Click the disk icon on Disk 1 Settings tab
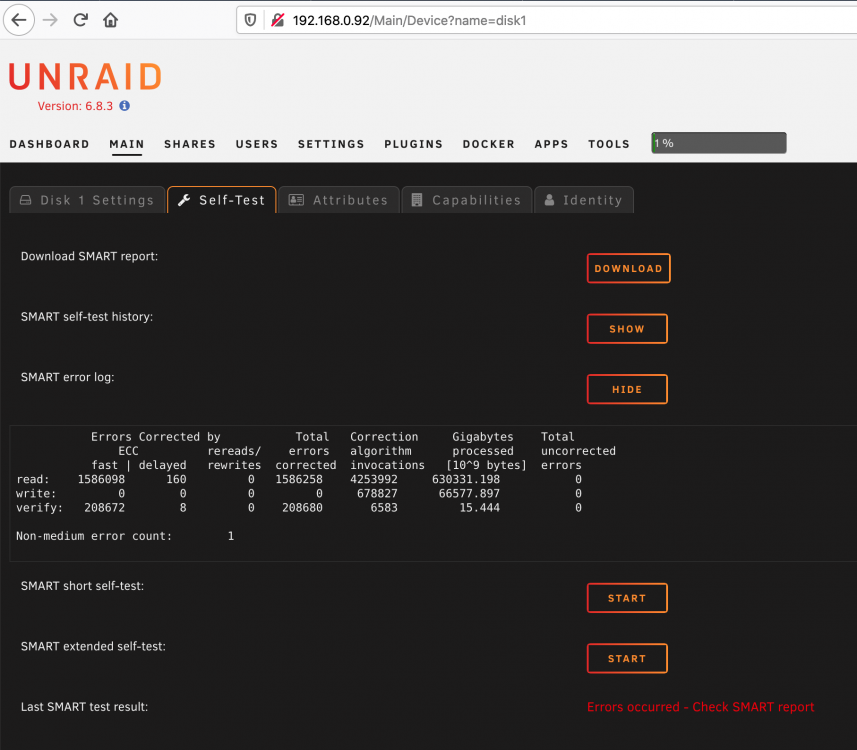The width and height of the screenshot is (857, 750). (26, 200)
